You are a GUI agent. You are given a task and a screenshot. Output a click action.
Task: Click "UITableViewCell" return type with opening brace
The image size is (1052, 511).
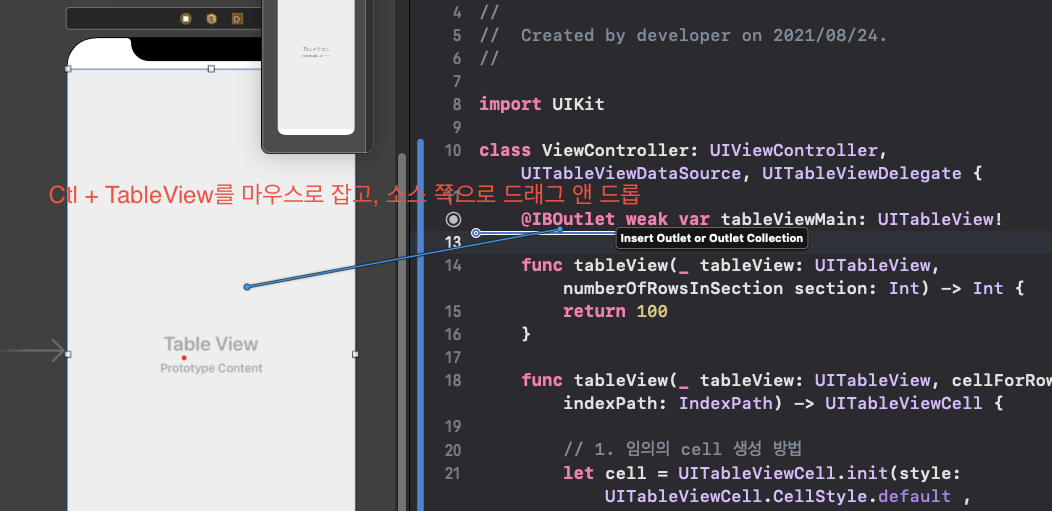tap(914, 404)
